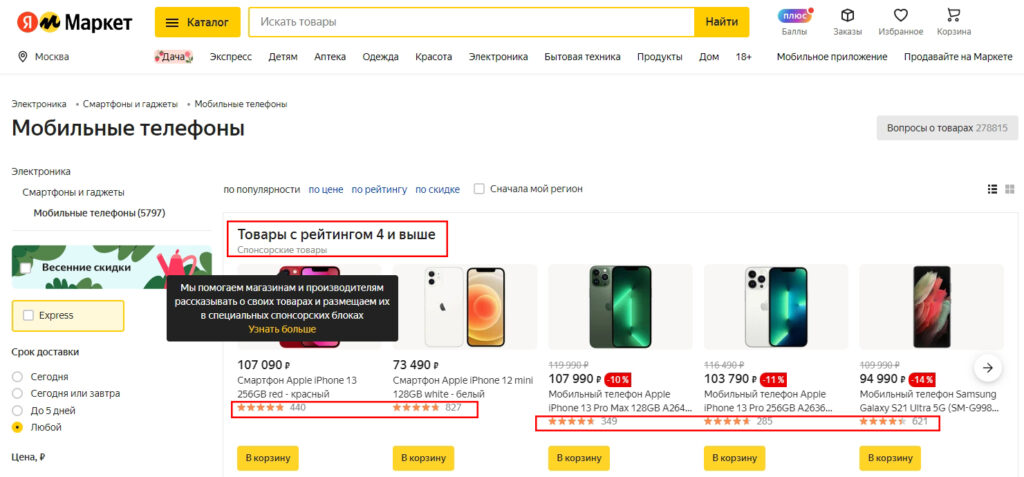Open Вопросы о товарах 278815 button

pyautogui.click(x=947, y=128)
